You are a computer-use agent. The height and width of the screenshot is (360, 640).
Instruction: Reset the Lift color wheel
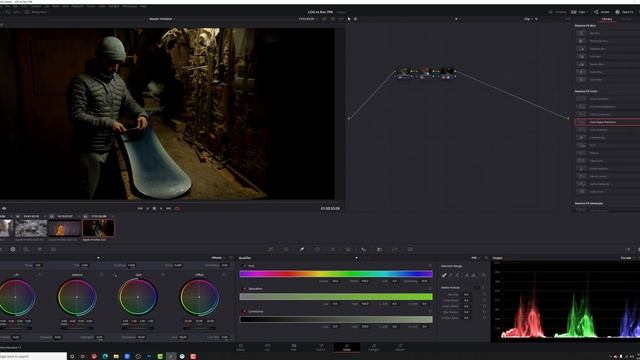(40, 275)
